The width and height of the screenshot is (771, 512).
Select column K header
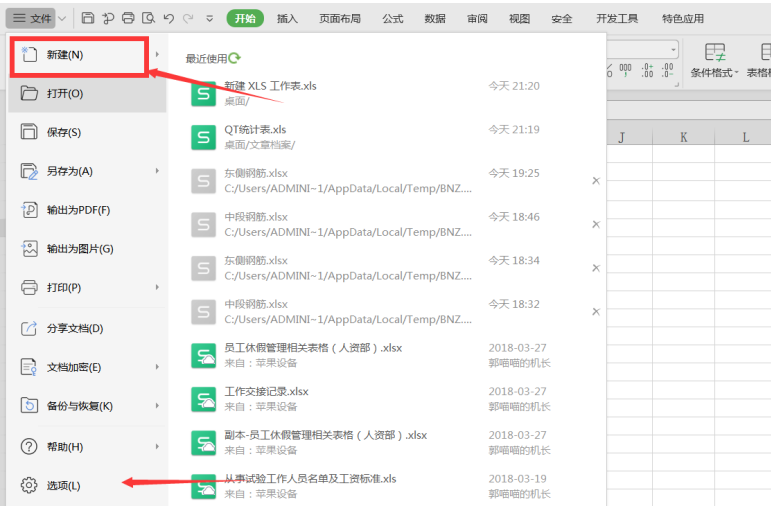click(683, 137)
